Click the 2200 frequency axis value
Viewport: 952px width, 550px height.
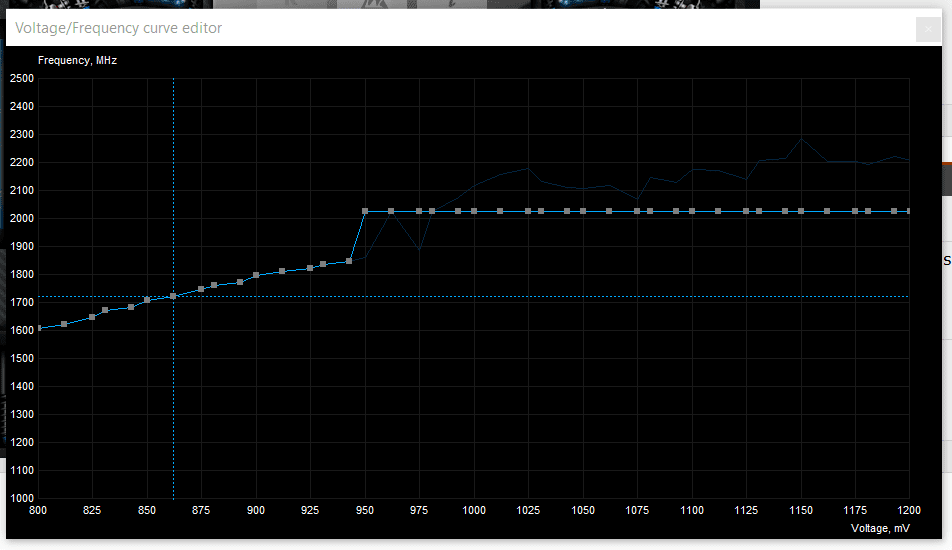point(22,162)
